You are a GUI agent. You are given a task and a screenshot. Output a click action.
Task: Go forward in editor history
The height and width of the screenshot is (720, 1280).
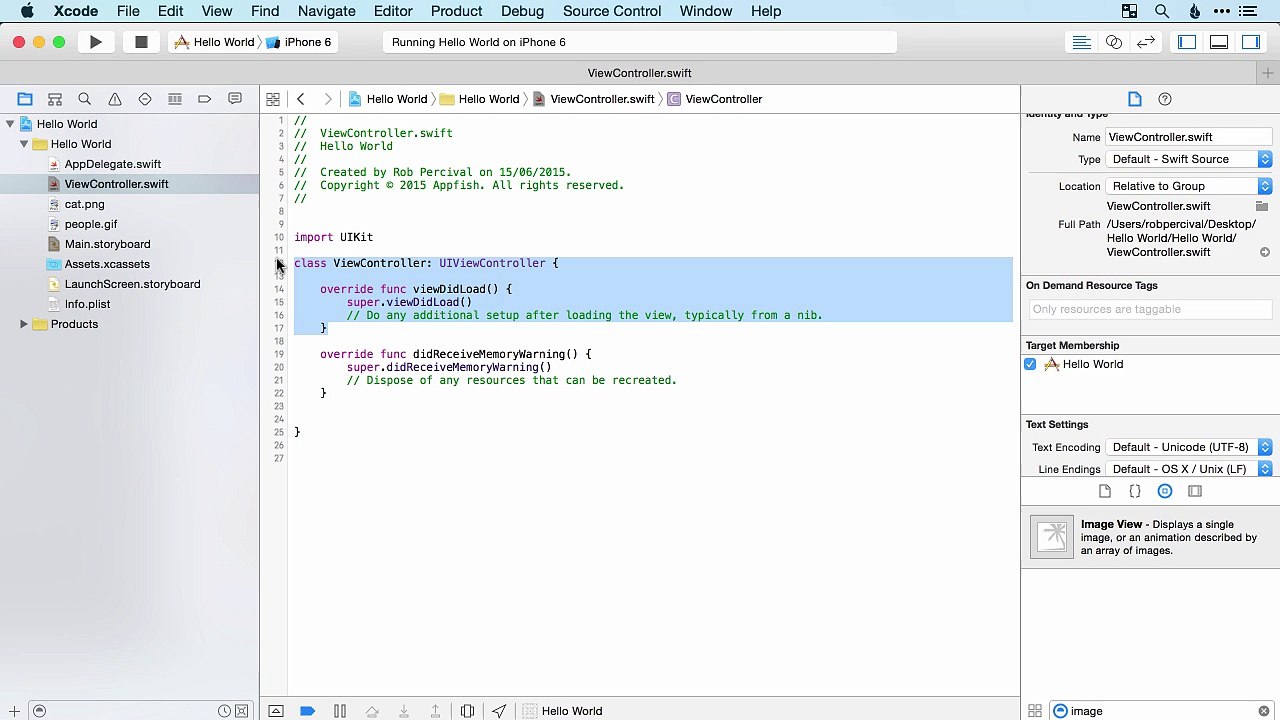coord(327,99)
